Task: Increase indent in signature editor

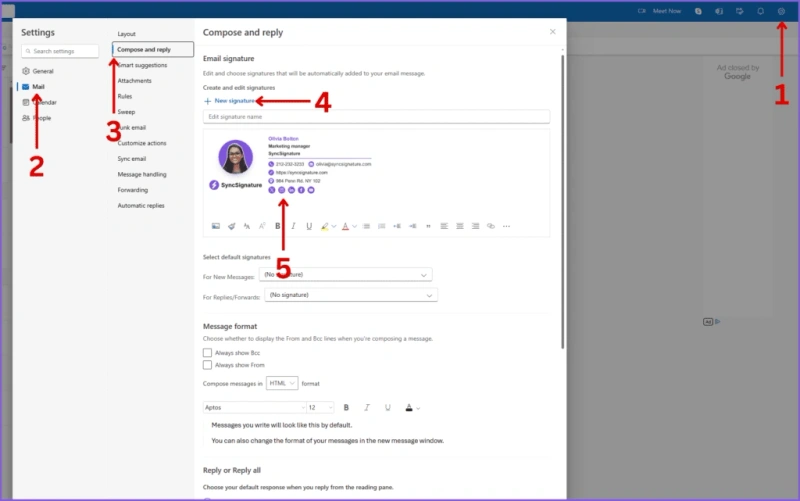Action: (x=413, y=226)
